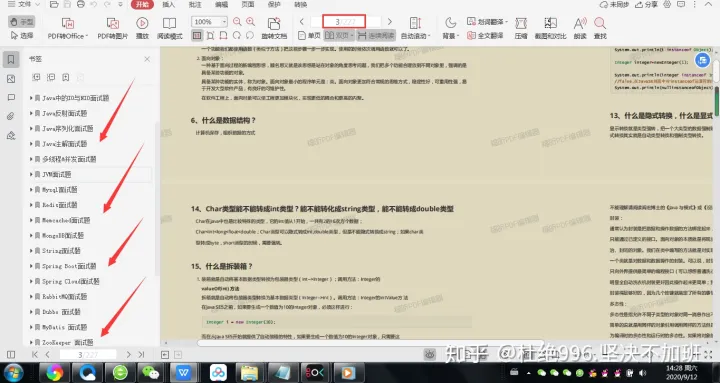Switch to the 开始 tab
This screenshot has height=383, width=720.
pos(142,5)
